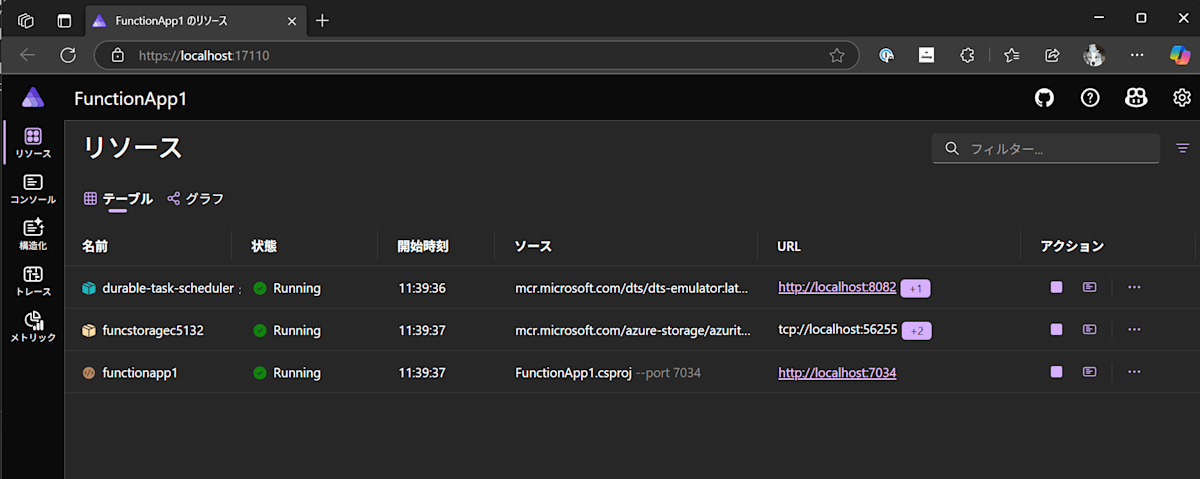
Task: Sort by the 開始時刻 column header
Action: [x=424, y=246]
